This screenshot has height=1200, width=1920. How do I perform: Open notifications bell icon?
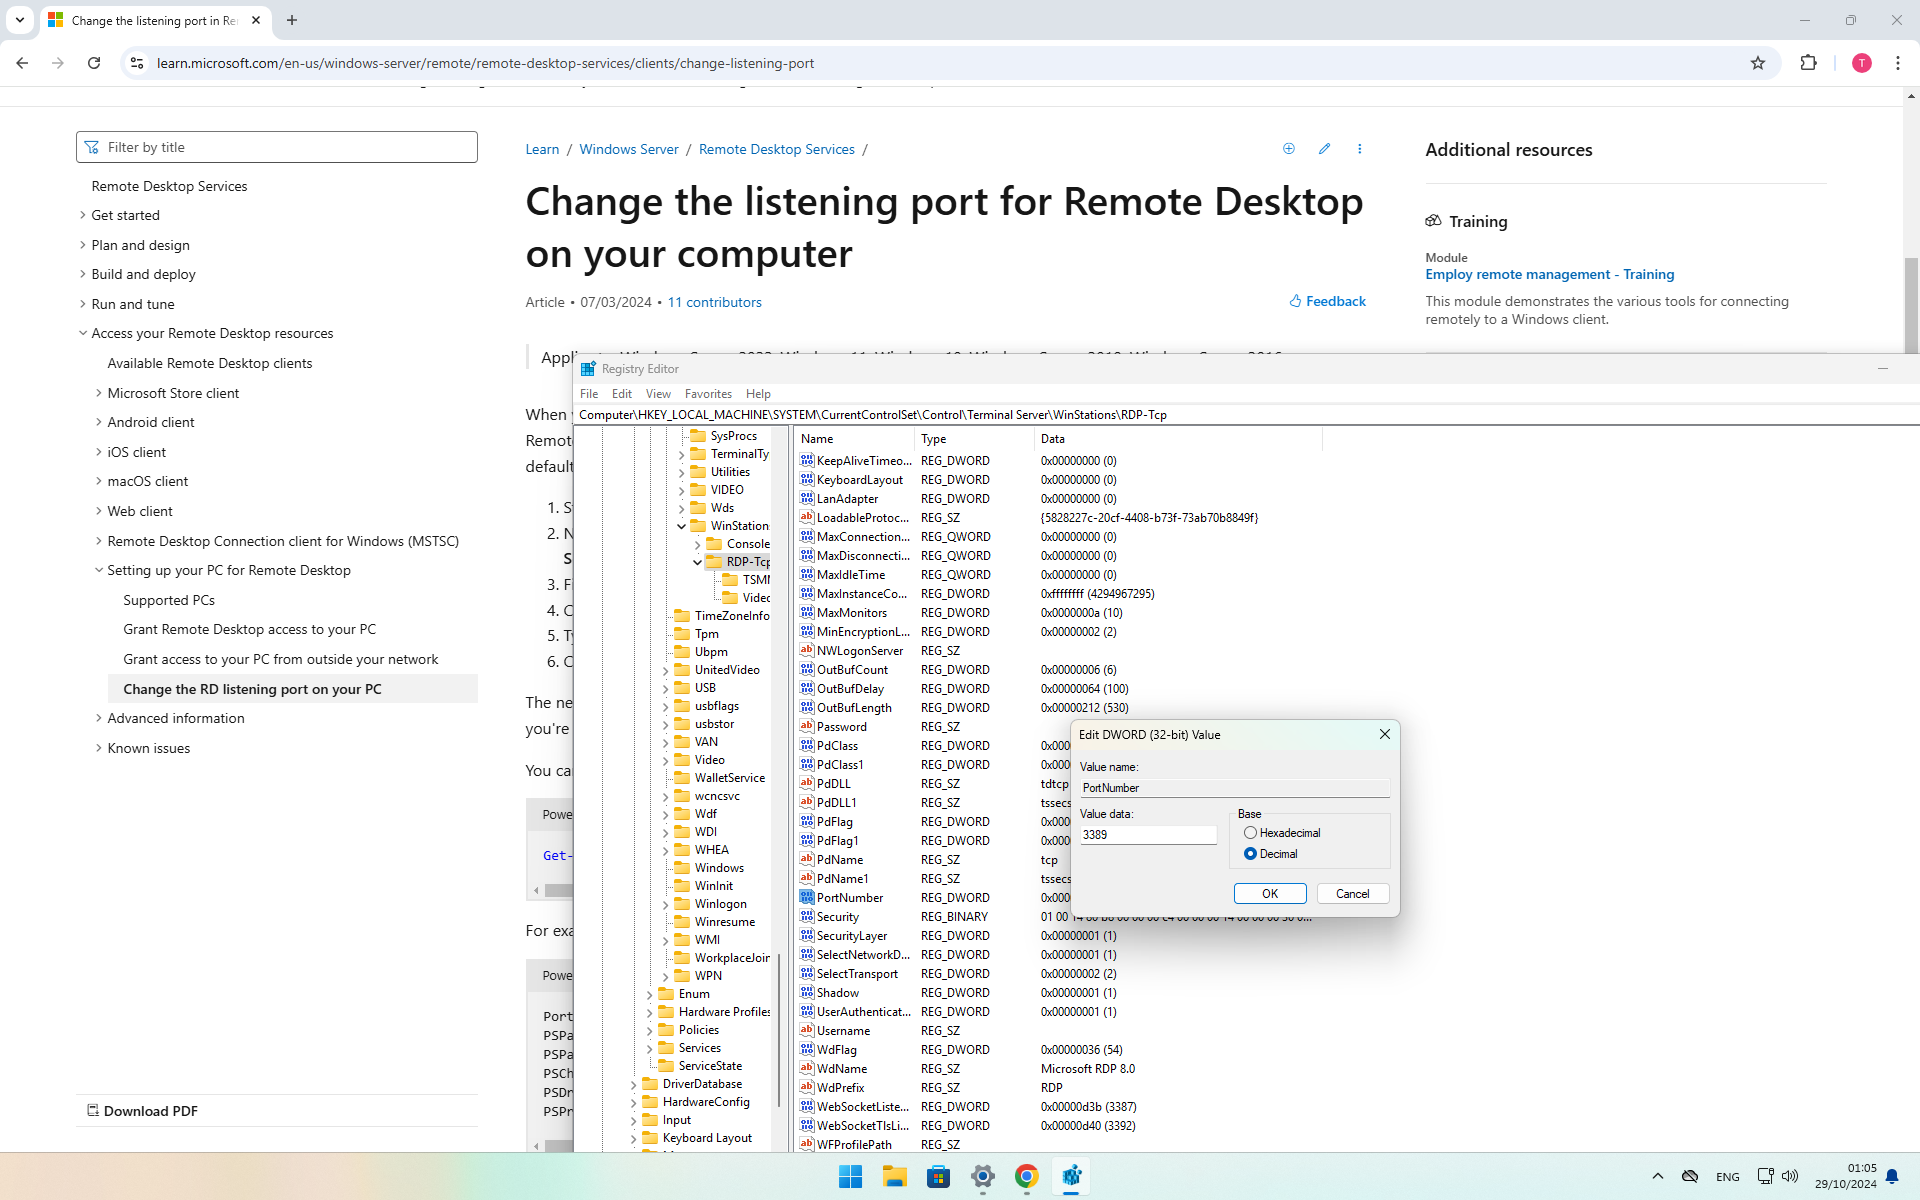point(1892,1177)
